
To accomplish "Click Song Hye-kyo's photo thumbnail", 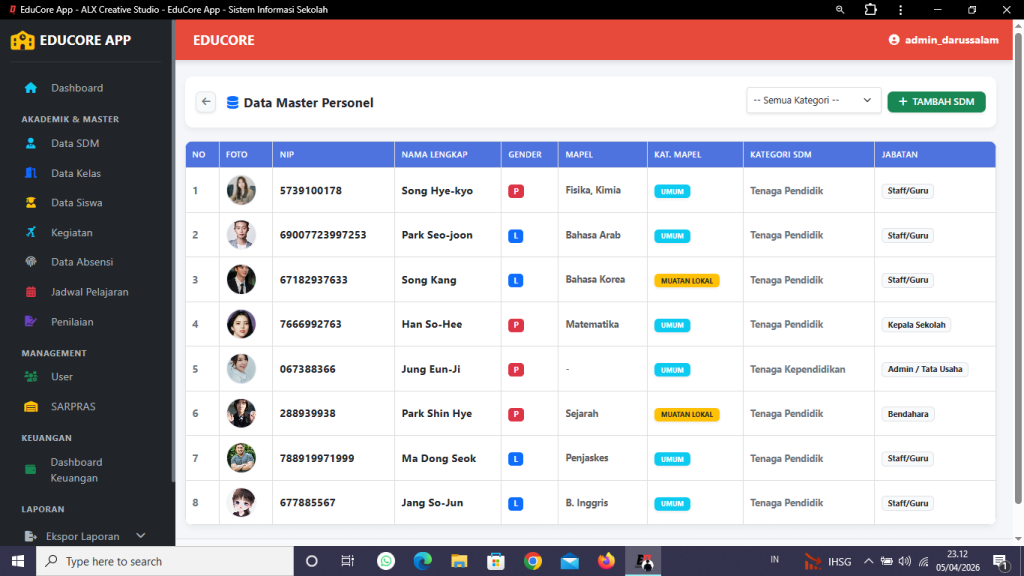I will 241,191.
